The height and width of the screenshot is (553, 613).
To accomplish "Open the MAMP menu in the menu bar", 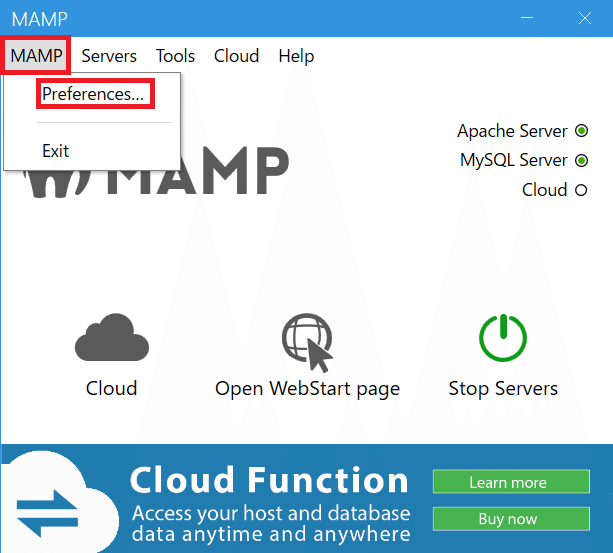I will click(36, 55).
